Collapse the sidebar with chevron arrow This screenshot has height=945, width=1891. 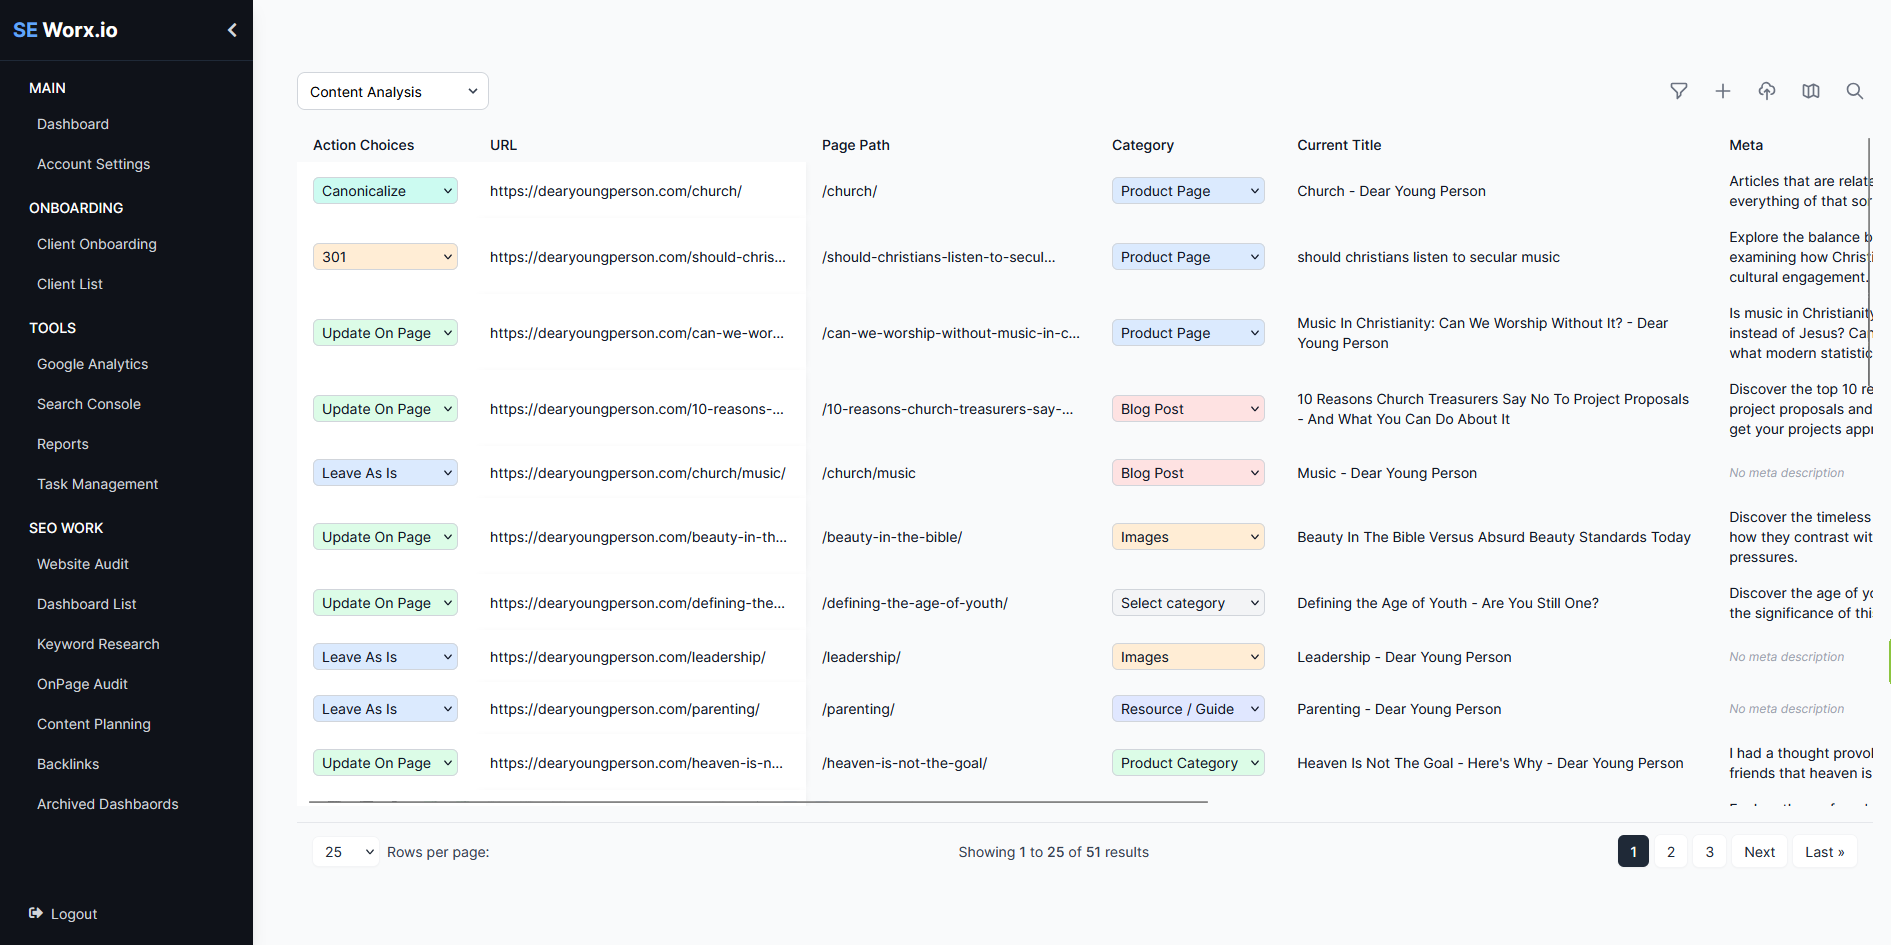coord(232,30)
